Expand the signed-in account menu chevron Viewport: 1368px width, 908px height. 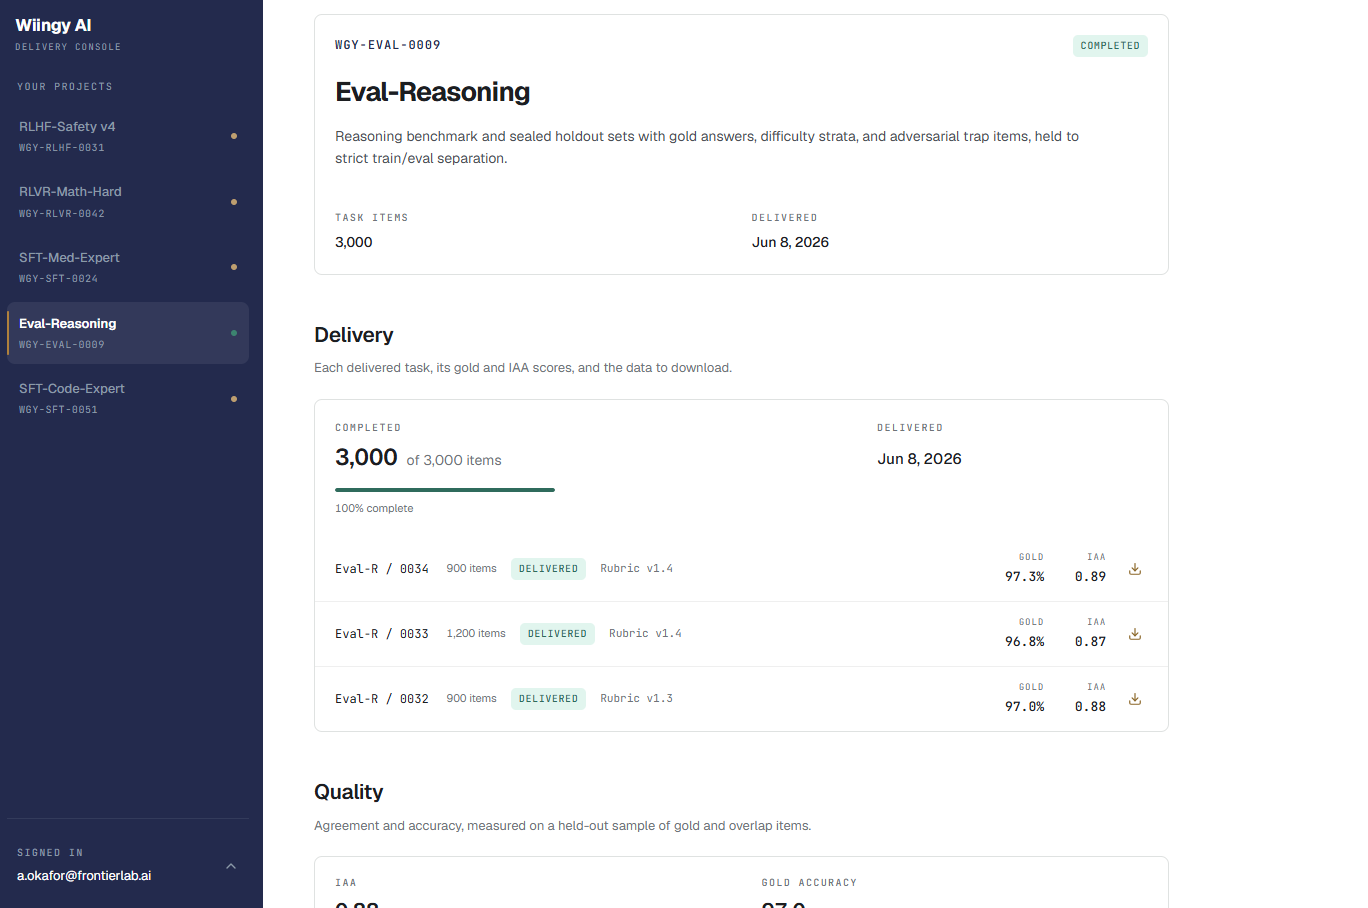coord(231,866)
